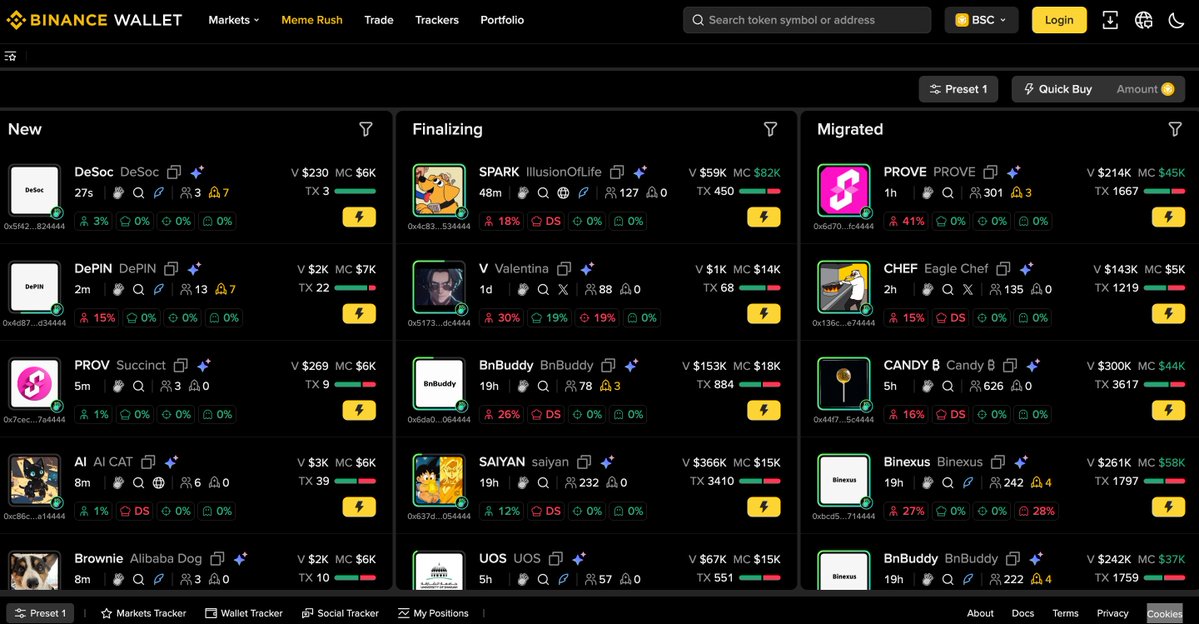
Task: Open the Privacy link
Action: click(x=1113, y=613)
